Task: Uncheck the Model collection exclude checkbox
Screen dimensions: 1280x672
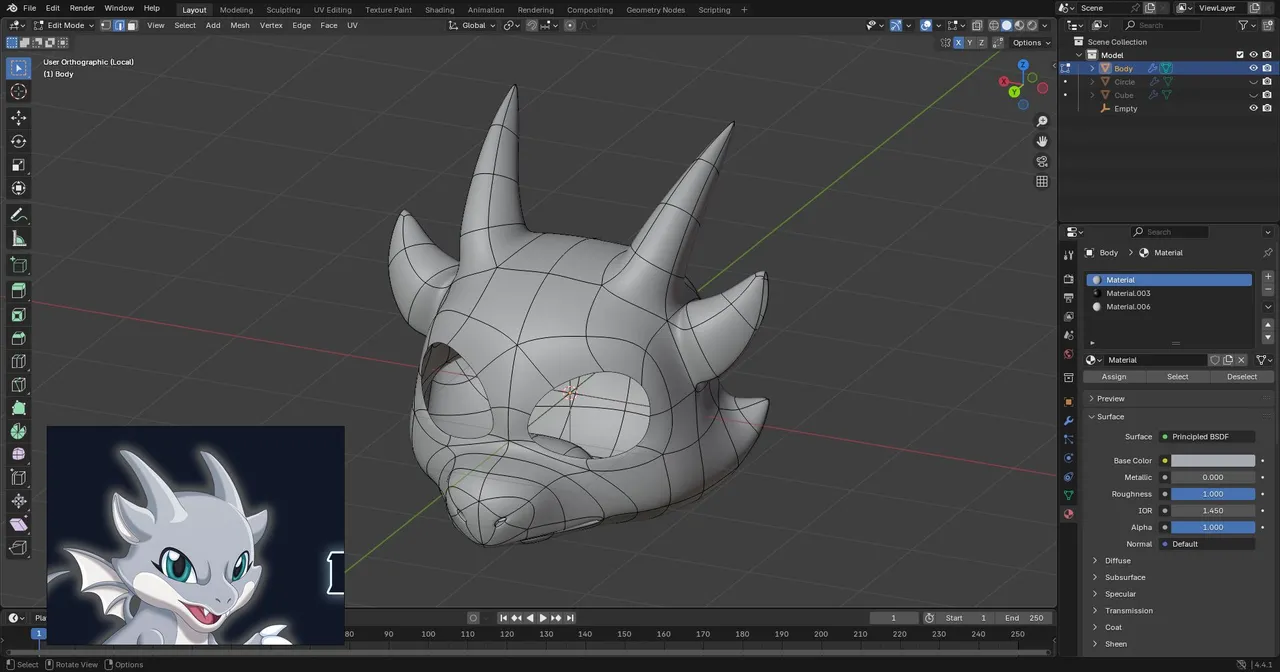Action: click(1240, 55)
